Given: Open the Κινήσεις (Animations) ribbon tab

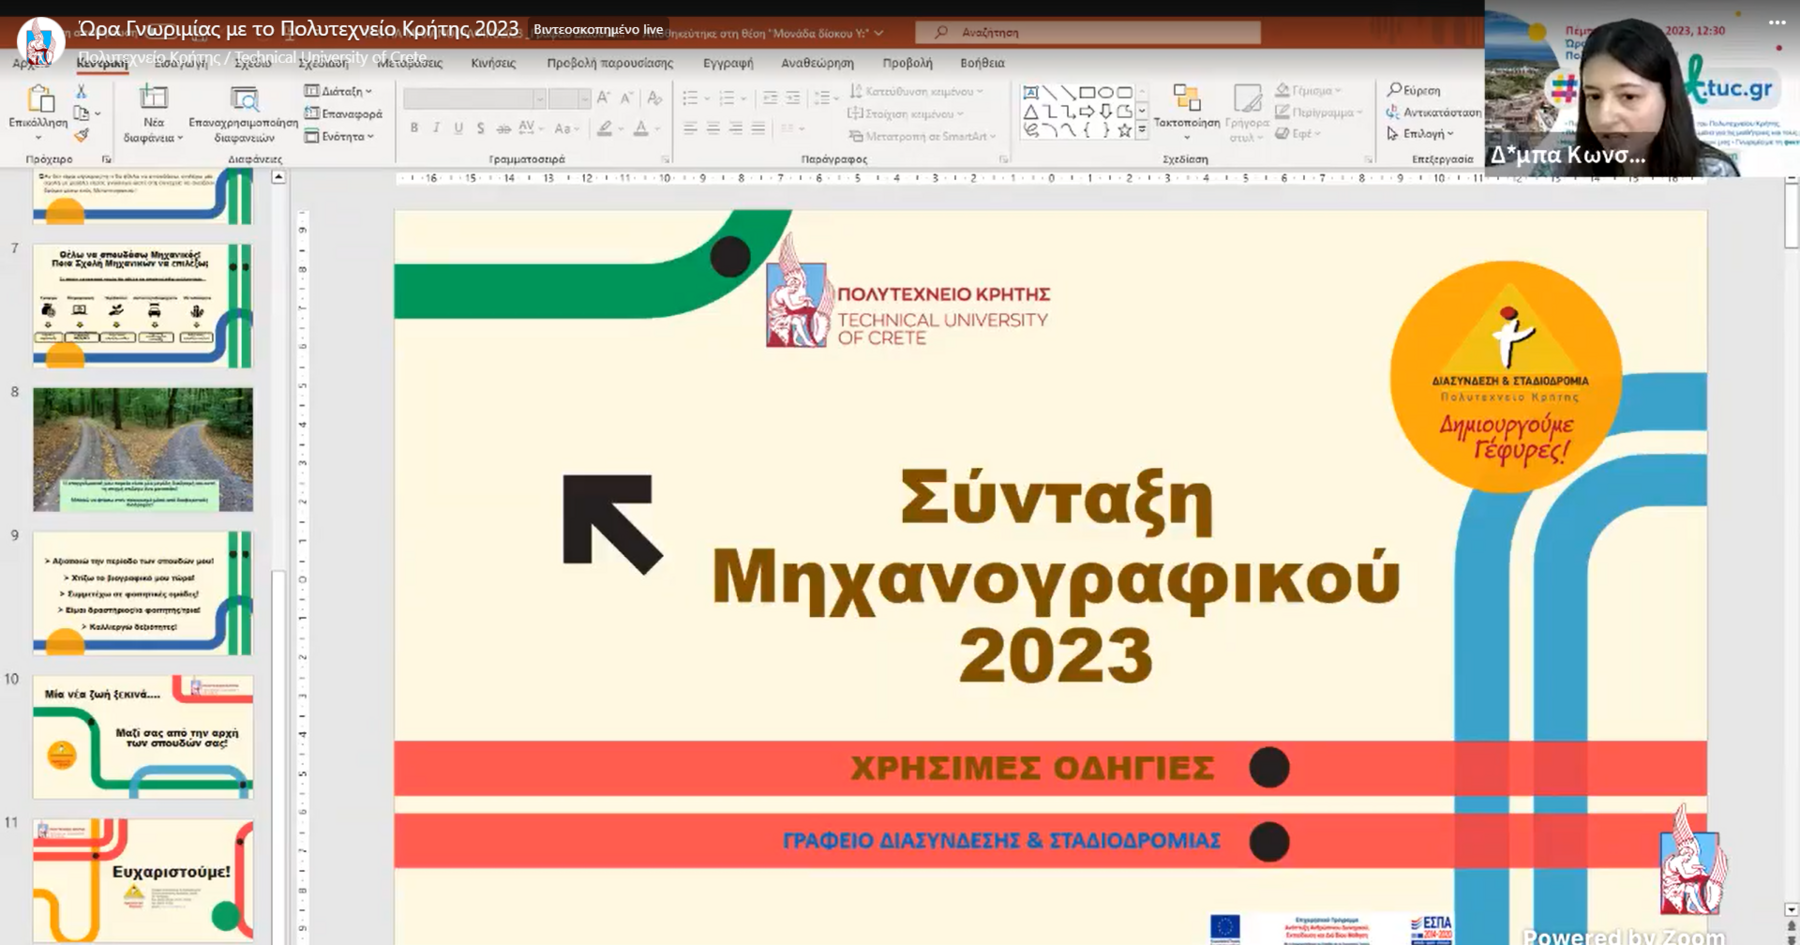Looking at the screenshot, I should pyautogui.click(x=493, y=63).
